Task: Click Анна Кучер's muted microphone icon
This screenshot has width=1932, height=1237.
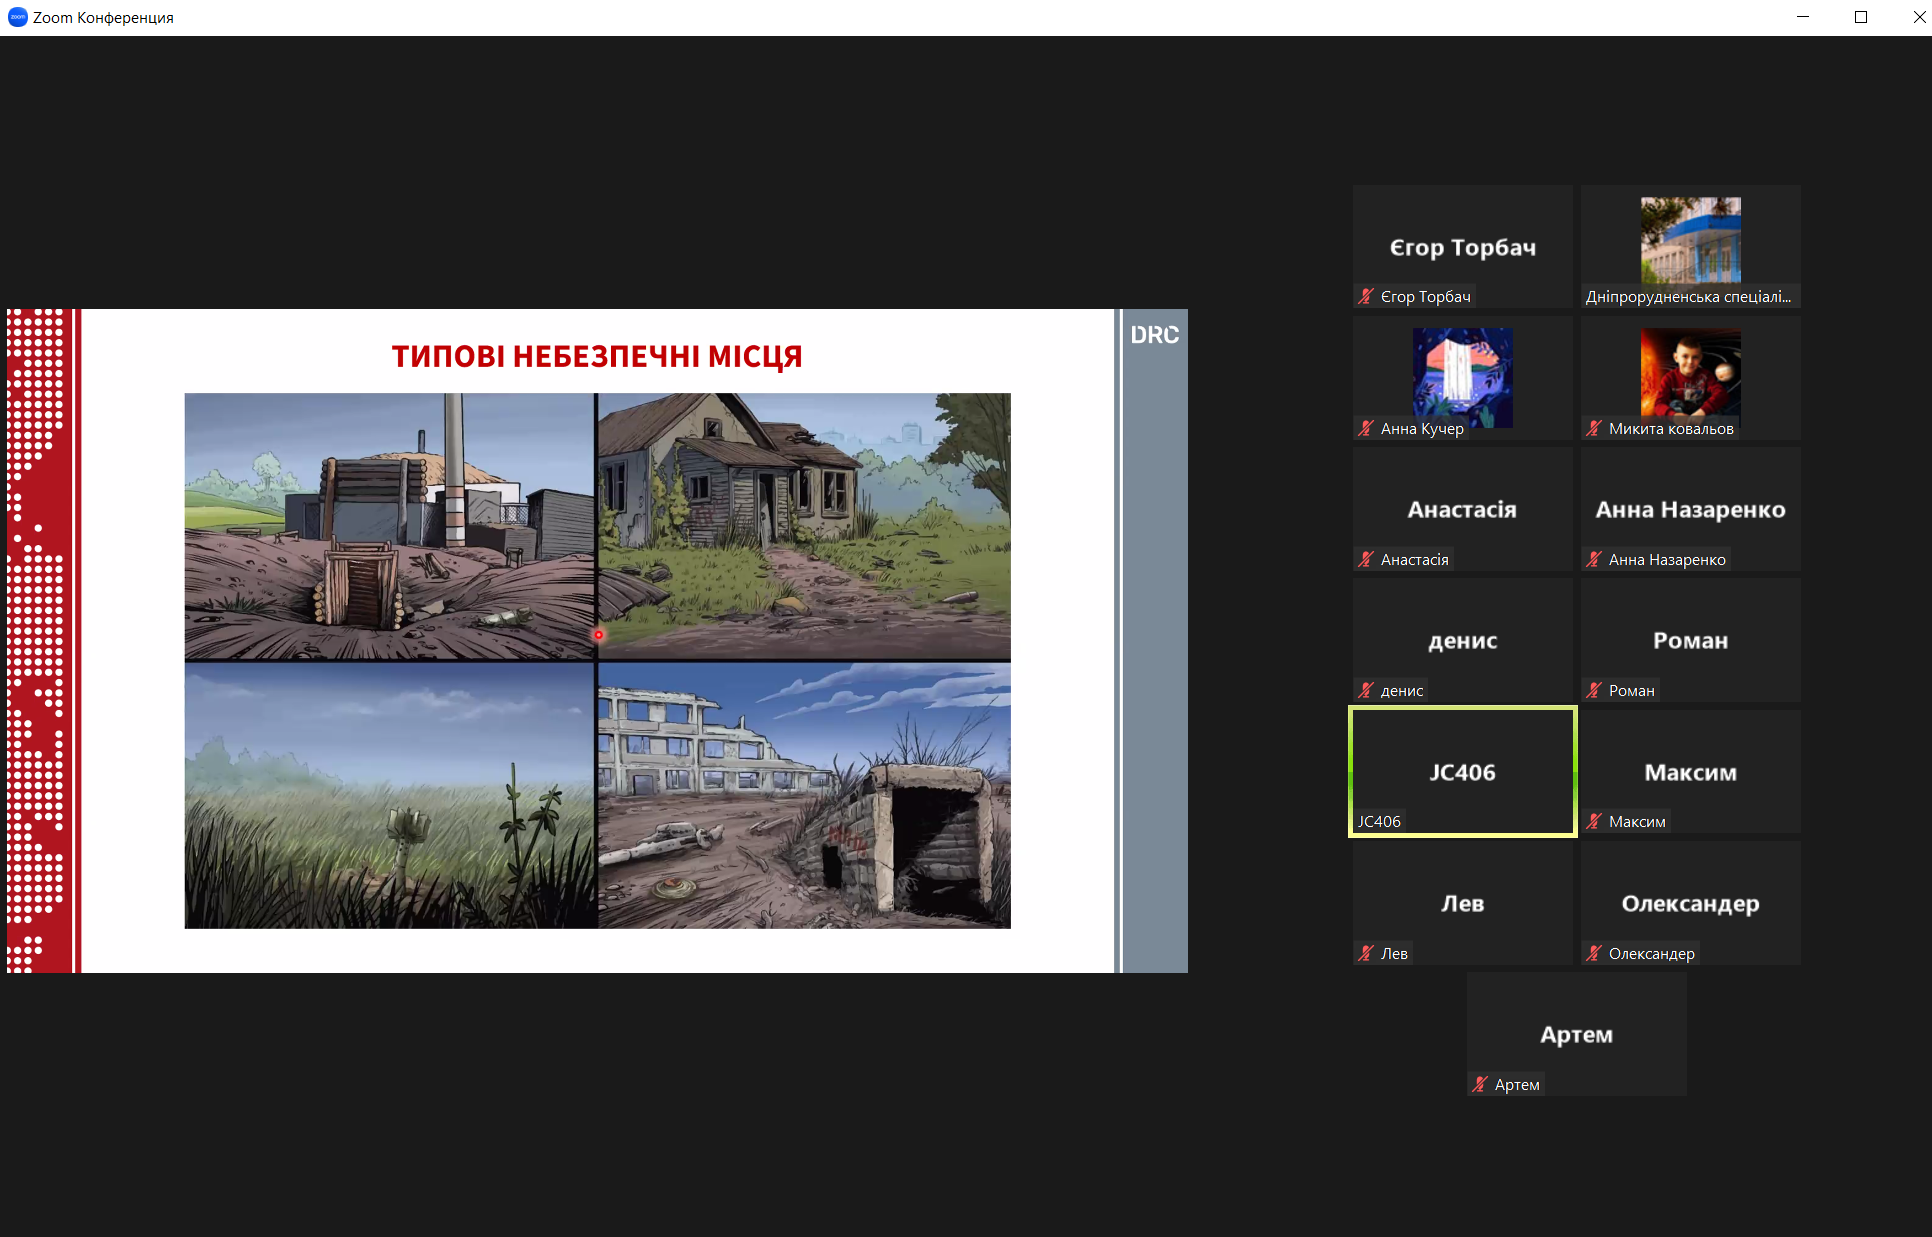Action: 1366,428
